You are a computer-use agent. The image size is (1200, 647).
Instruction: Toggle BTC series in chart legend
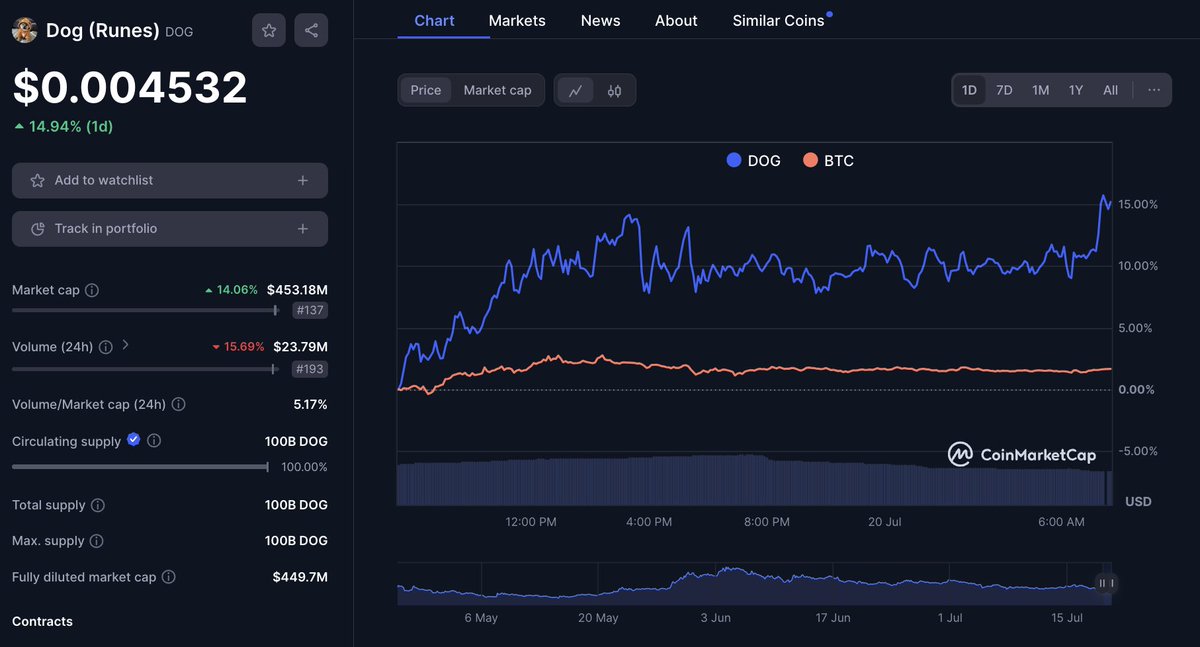pos(828,161)
